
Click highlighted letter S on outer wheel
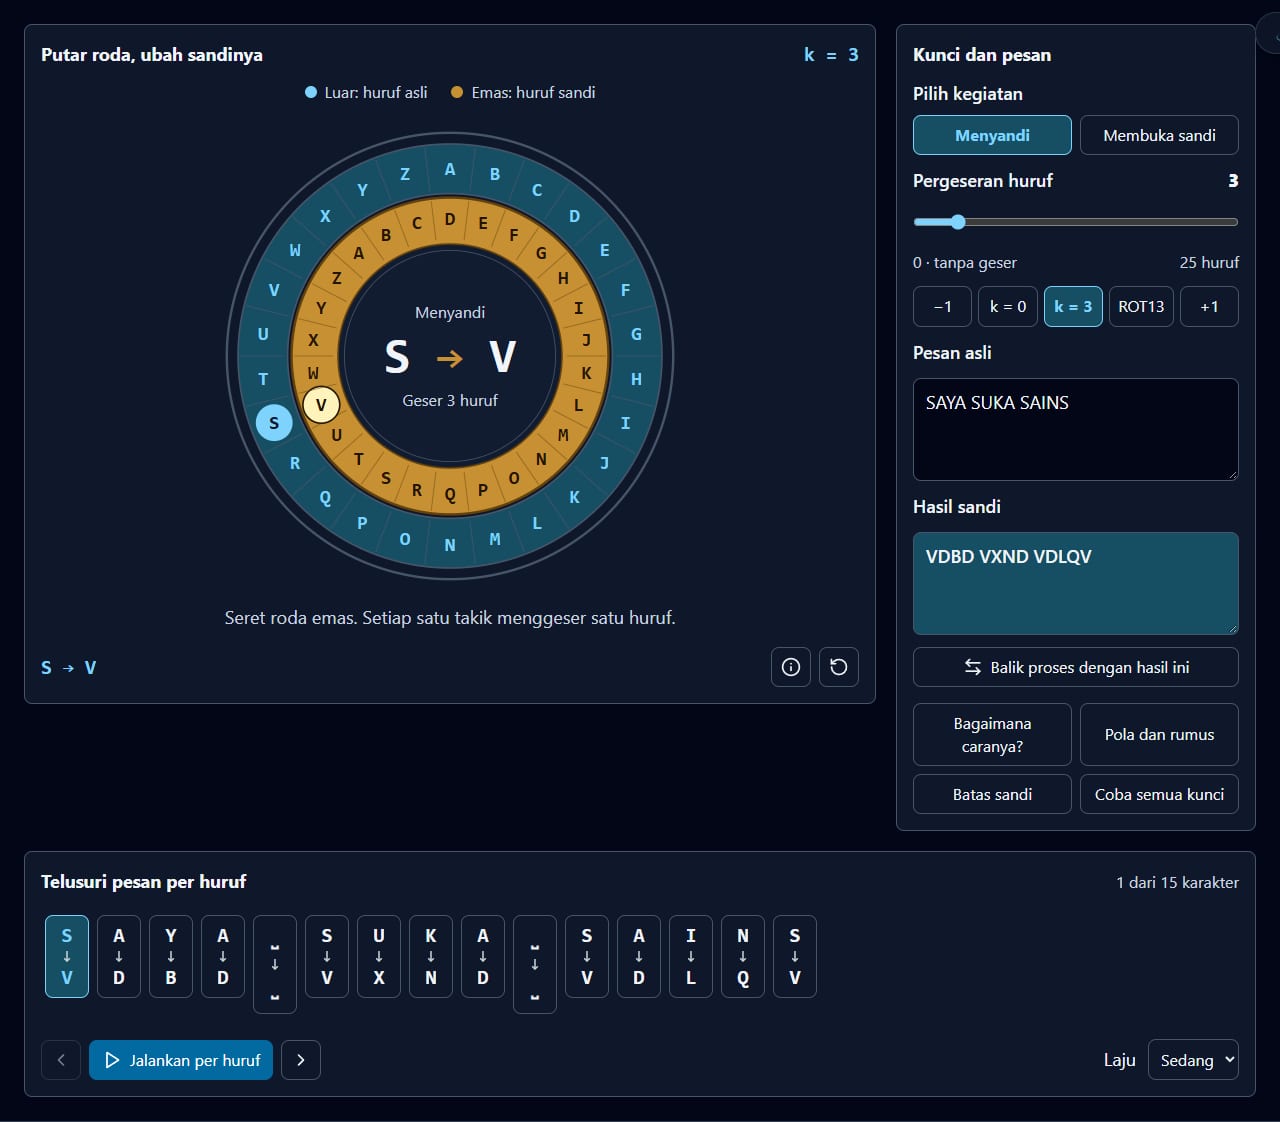pos(274,423)
